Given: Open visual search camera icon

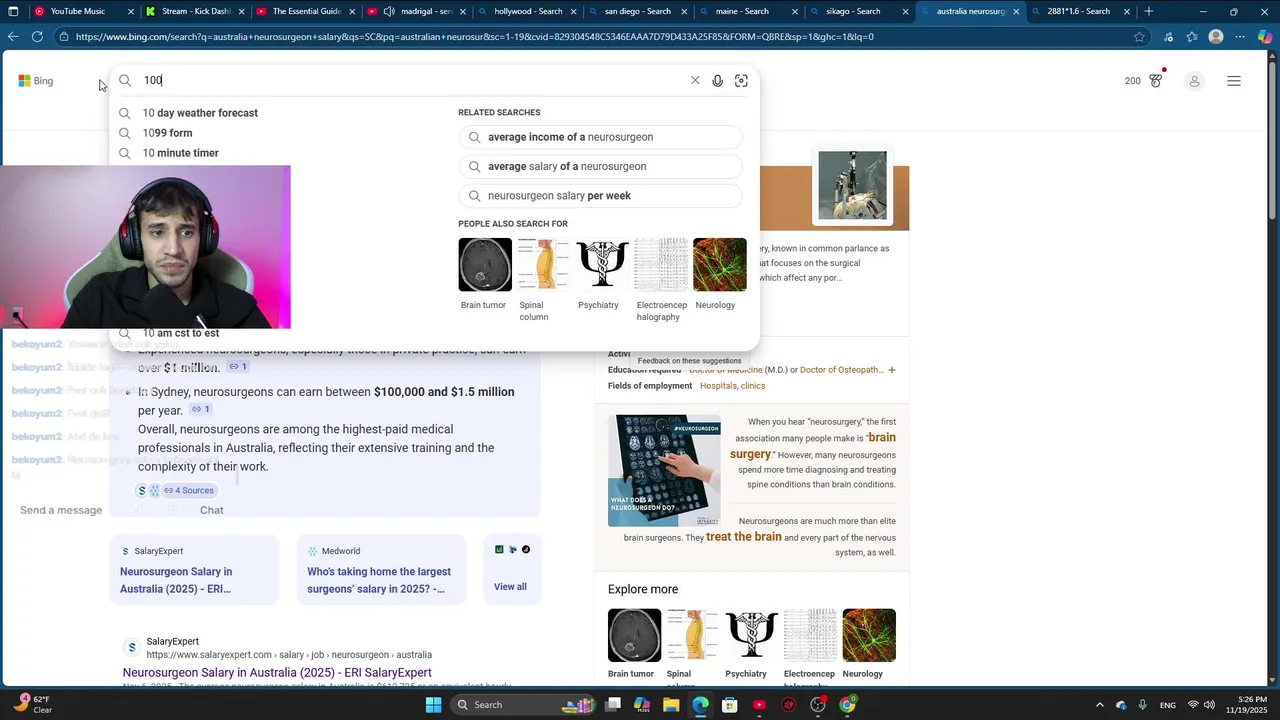Looking at the screenshot, I should click(x=741, y=80).
